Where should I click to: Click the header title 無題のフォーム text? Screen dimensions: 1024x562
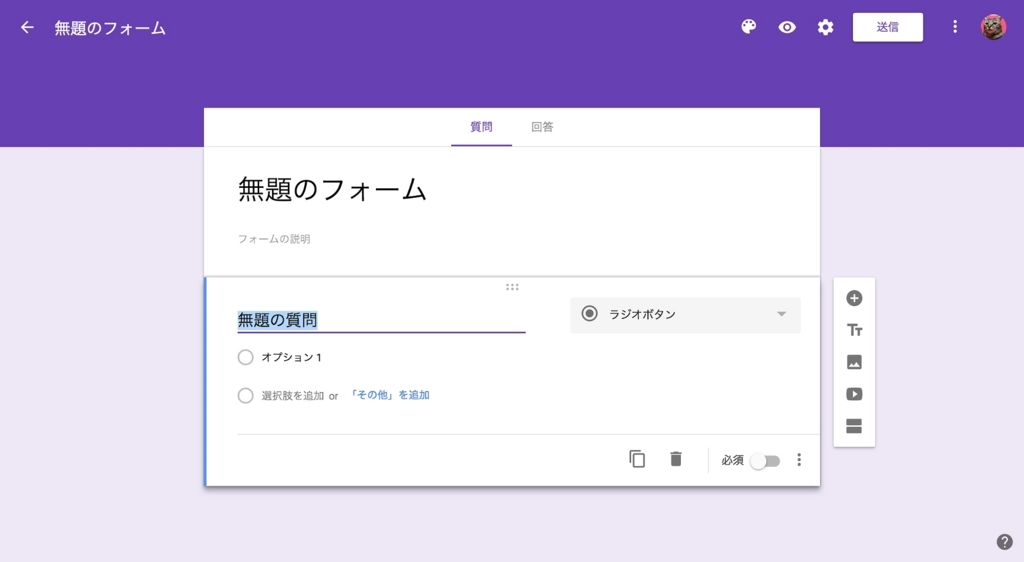tap(110, 28)
